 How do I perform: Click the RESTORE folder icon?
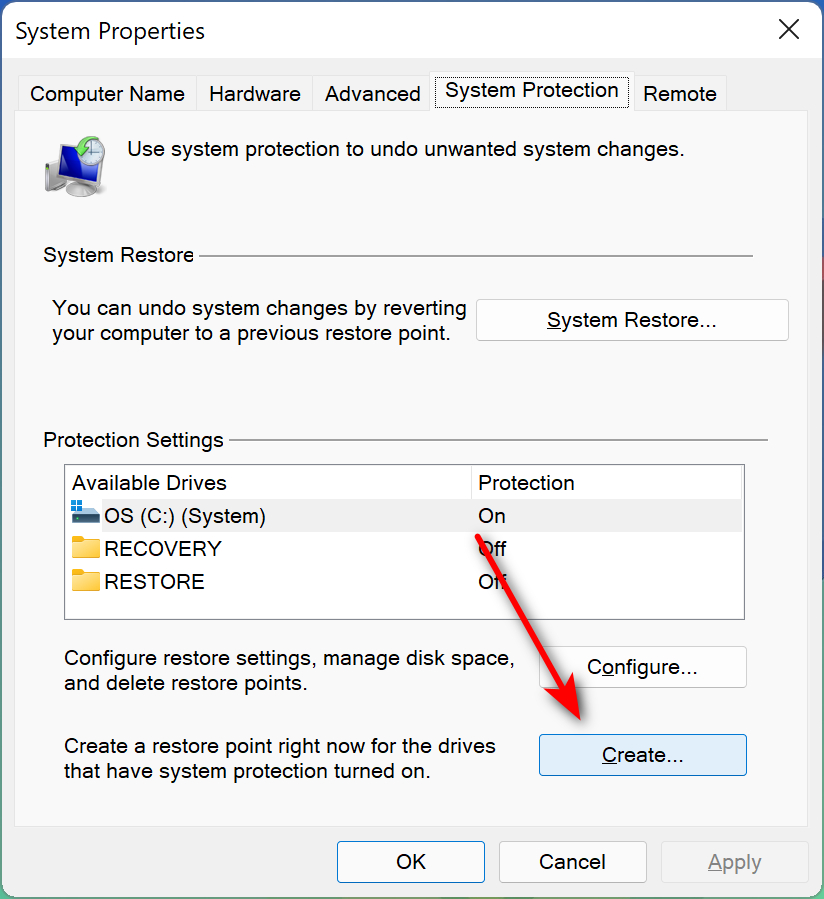click(x=86, y=581)
